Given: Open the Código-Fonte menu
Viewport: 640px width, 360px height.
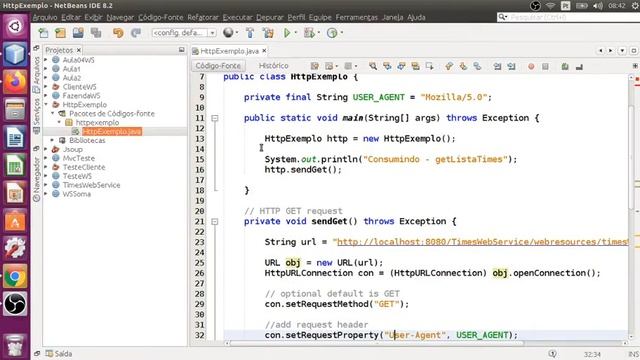Looking at the screenshot, I should 160,17.
